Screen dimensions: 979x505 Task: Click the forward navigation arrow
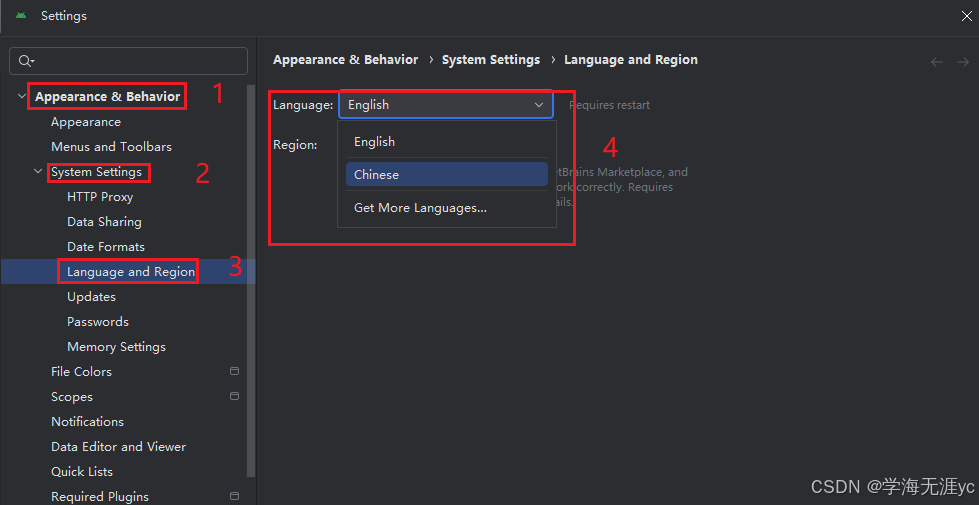963,61
